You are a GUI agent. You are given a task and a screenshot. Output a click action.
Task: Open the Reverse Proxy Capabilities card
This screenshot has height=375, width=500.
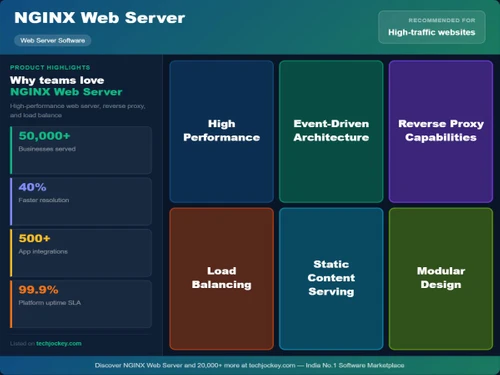[441, 131]
